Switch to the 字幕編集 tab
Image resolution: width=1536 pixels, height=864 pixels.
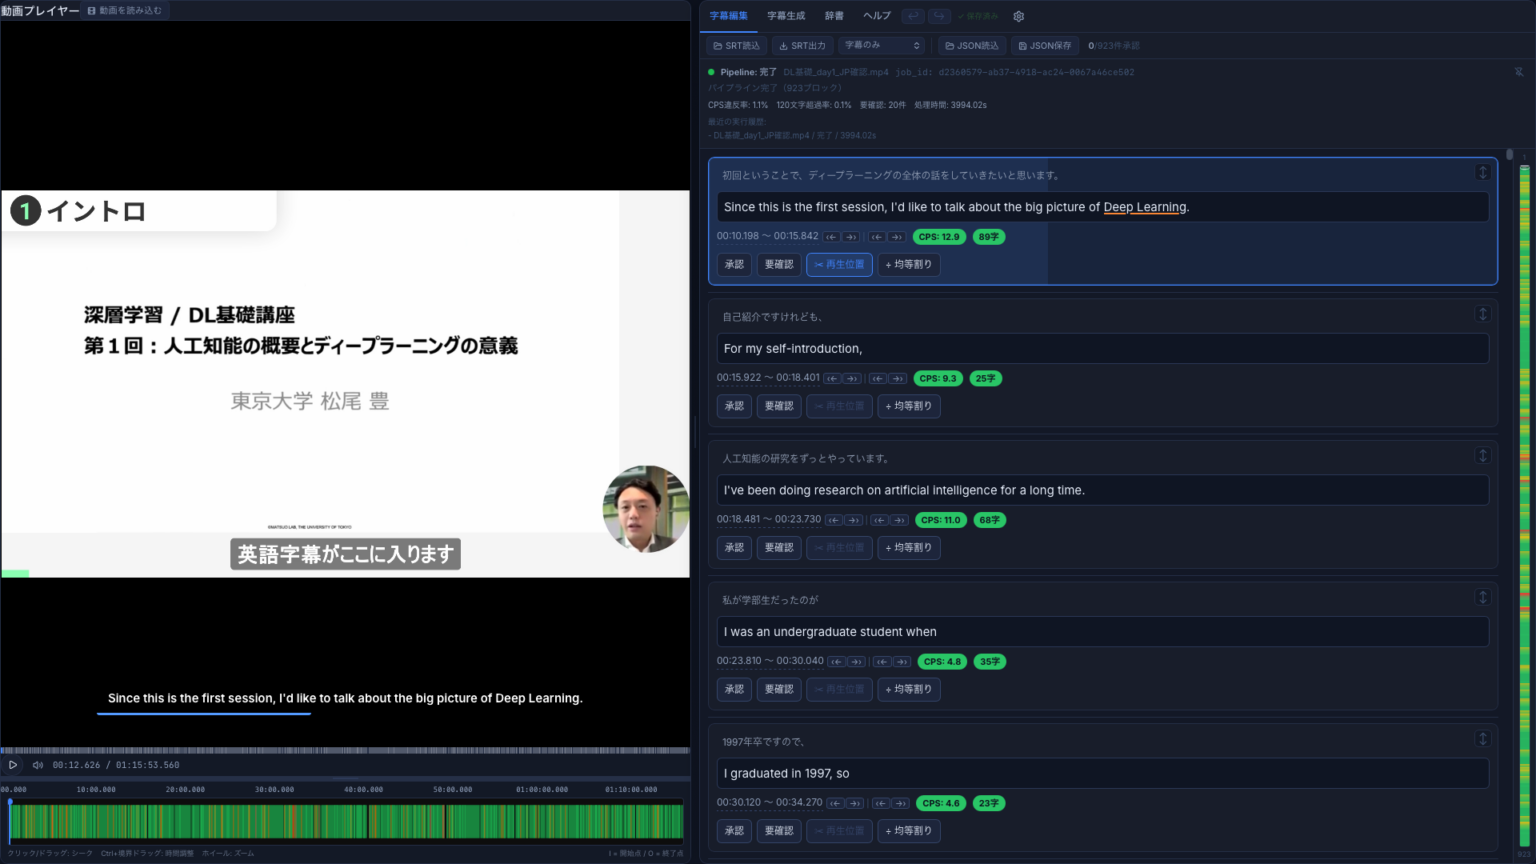click(x=729, y=16)
